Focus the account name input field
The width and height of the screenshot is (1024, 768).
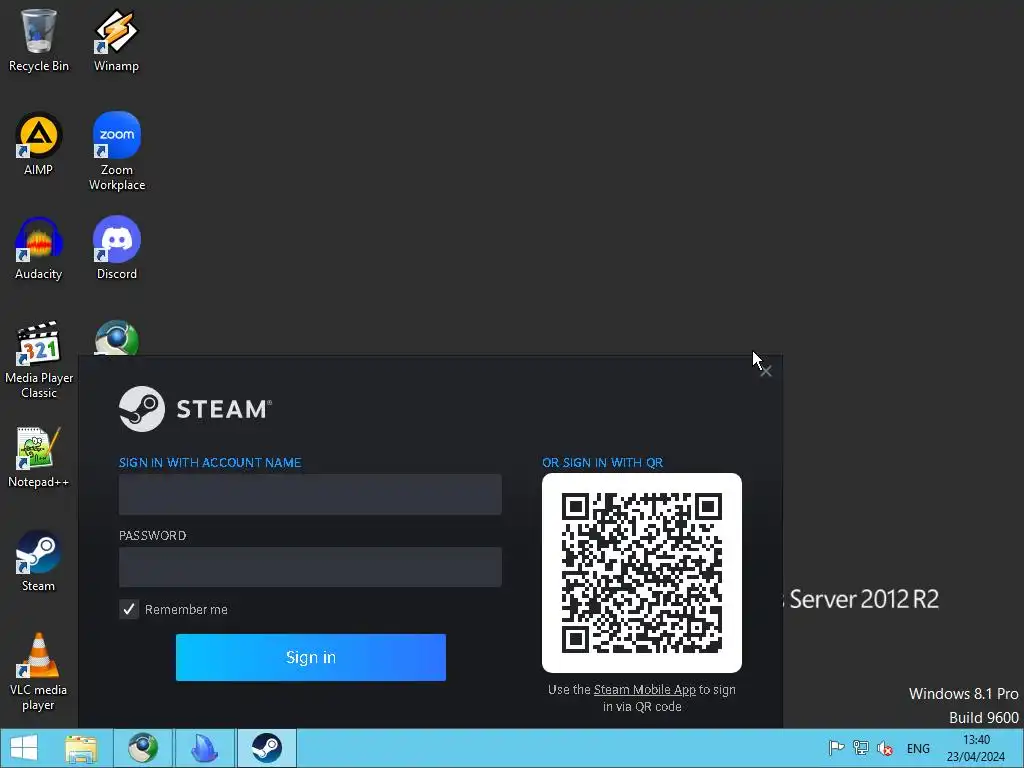coord(310,494)
